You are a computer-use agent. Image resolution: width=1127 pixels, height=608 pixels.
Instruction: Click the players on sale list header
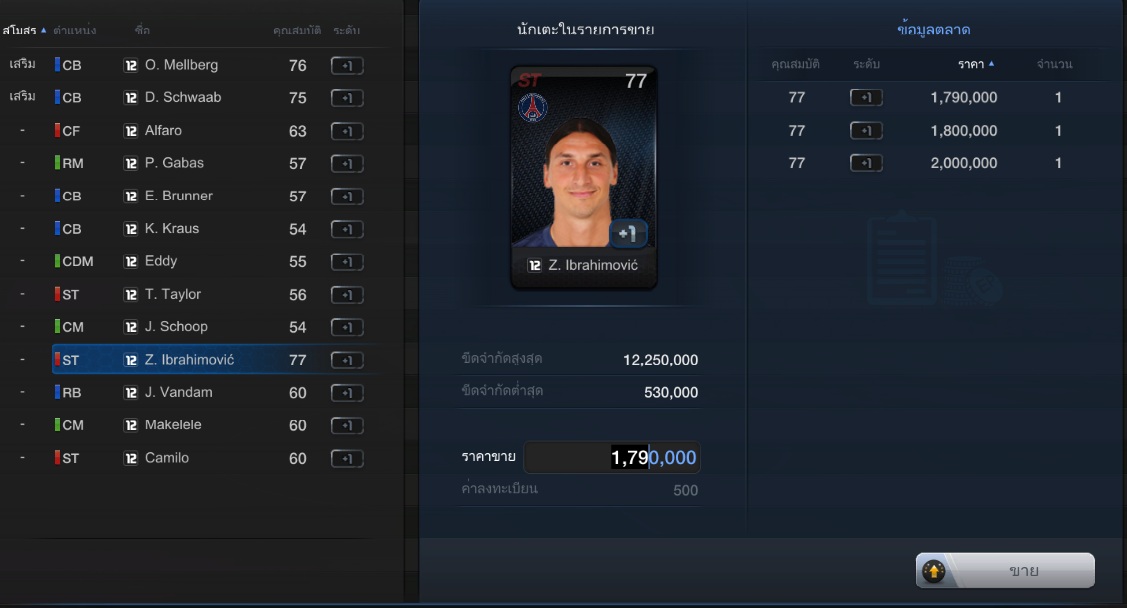click(585, 29)
